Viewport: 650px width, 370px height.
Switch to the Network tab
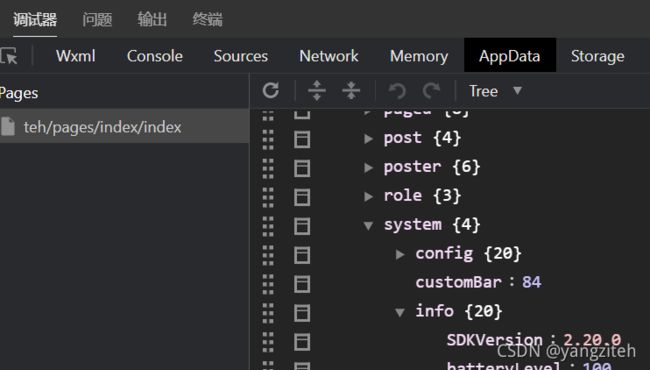click(x=329, y=56)
